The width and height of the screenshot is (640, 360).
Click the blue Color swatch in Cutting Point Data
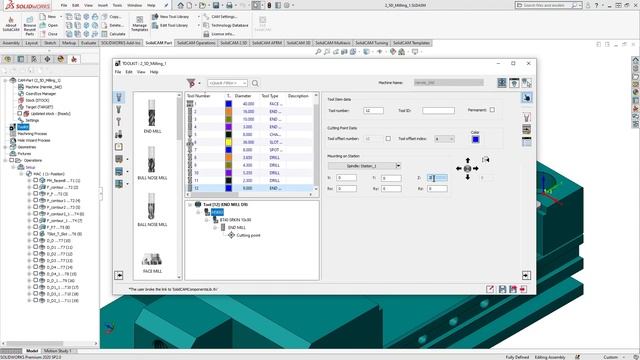[476, 140]
